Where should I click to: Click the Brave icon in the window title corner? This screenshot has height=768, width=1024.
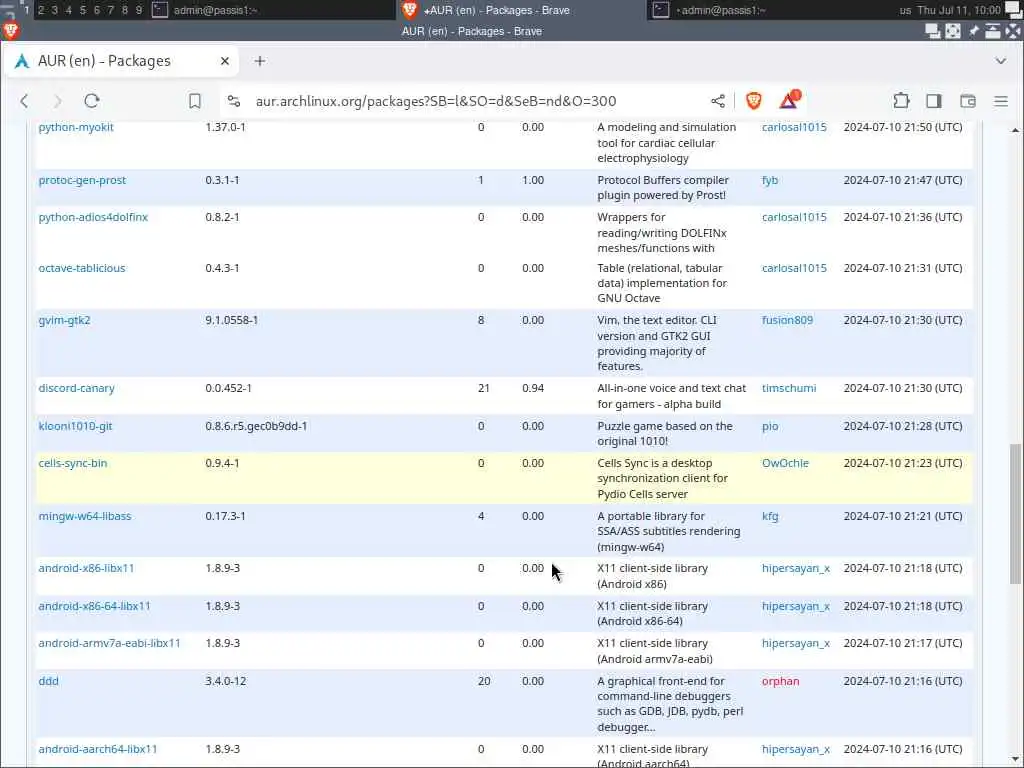[x=10, y=31]
